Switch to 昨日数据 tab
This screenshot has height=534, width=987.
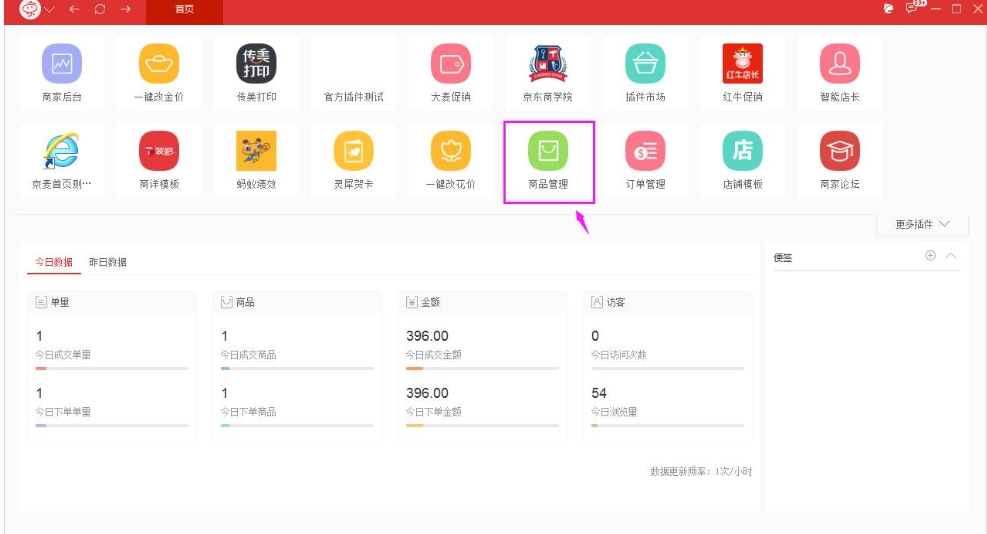click(x=108, y=262)
